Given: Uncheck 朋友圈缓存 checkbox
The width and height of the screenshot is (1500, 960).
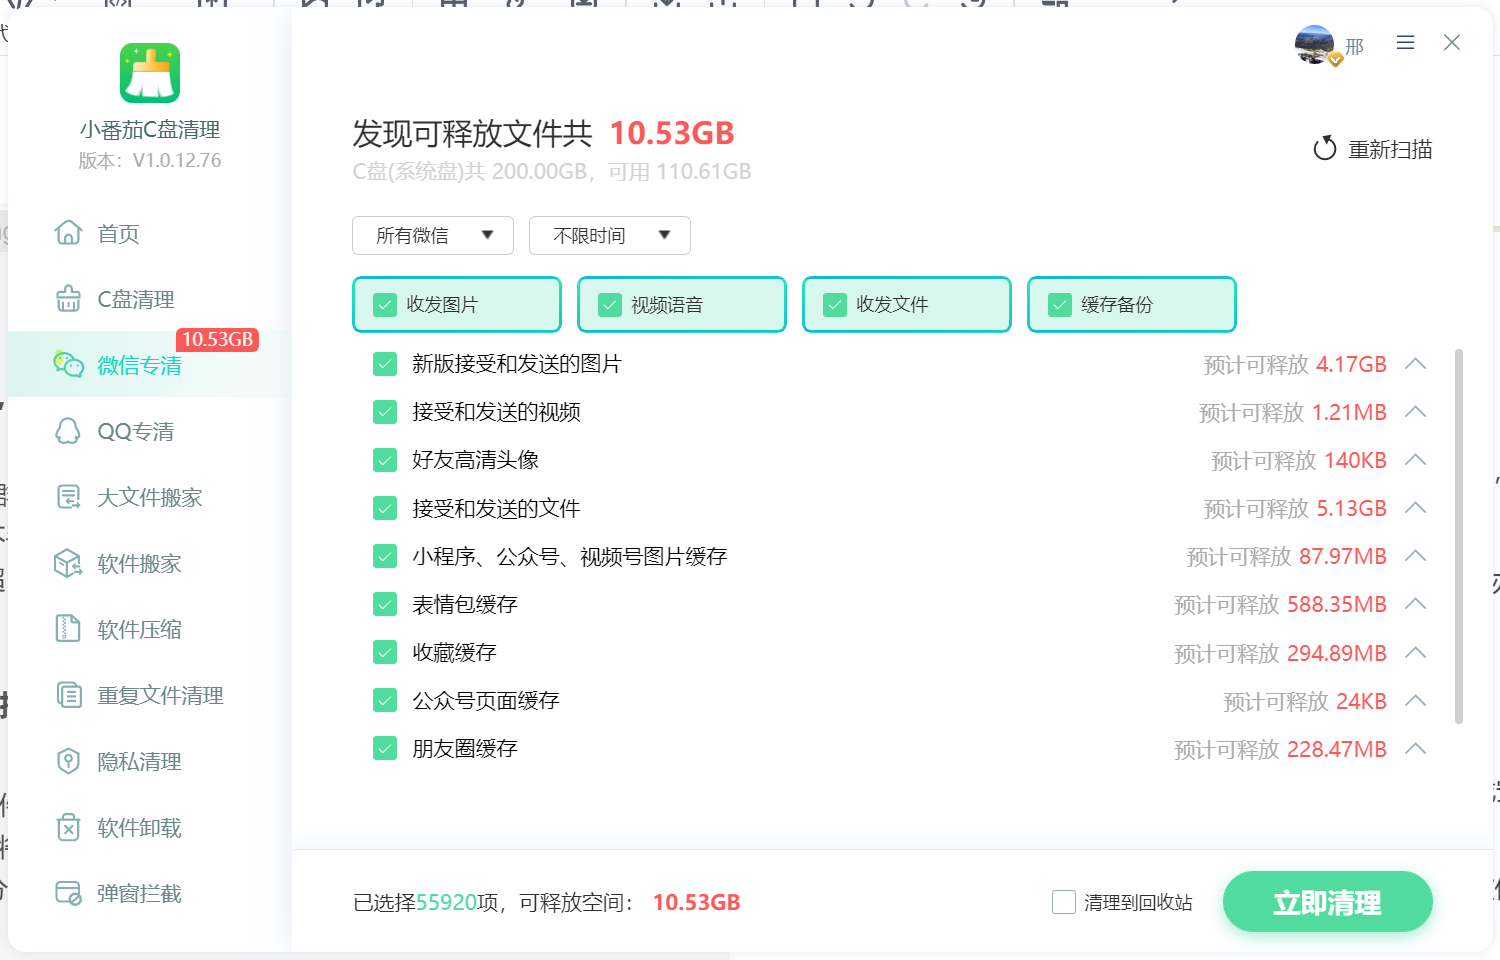Looking at the screenshot, I should pyautogui.click(x=385, y=748).
